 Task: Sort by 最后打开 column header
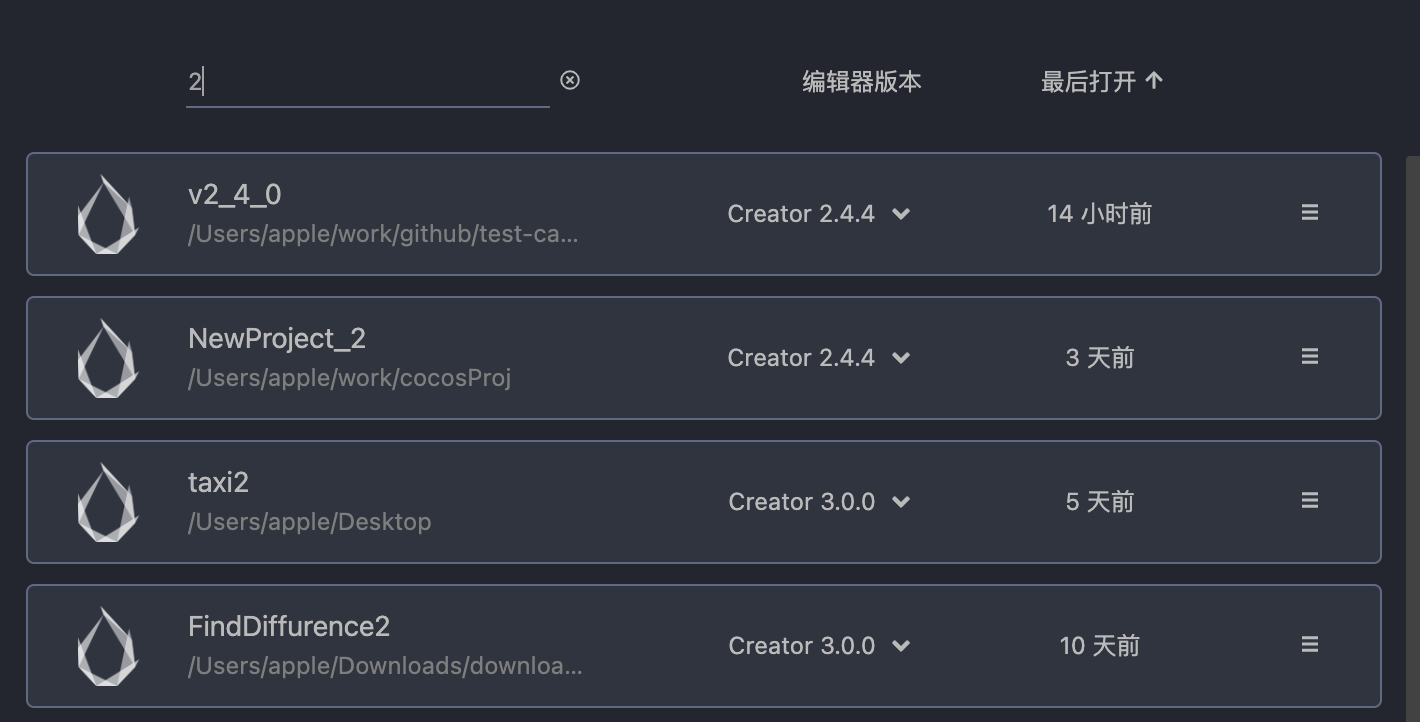click(x=1088, y=82)
